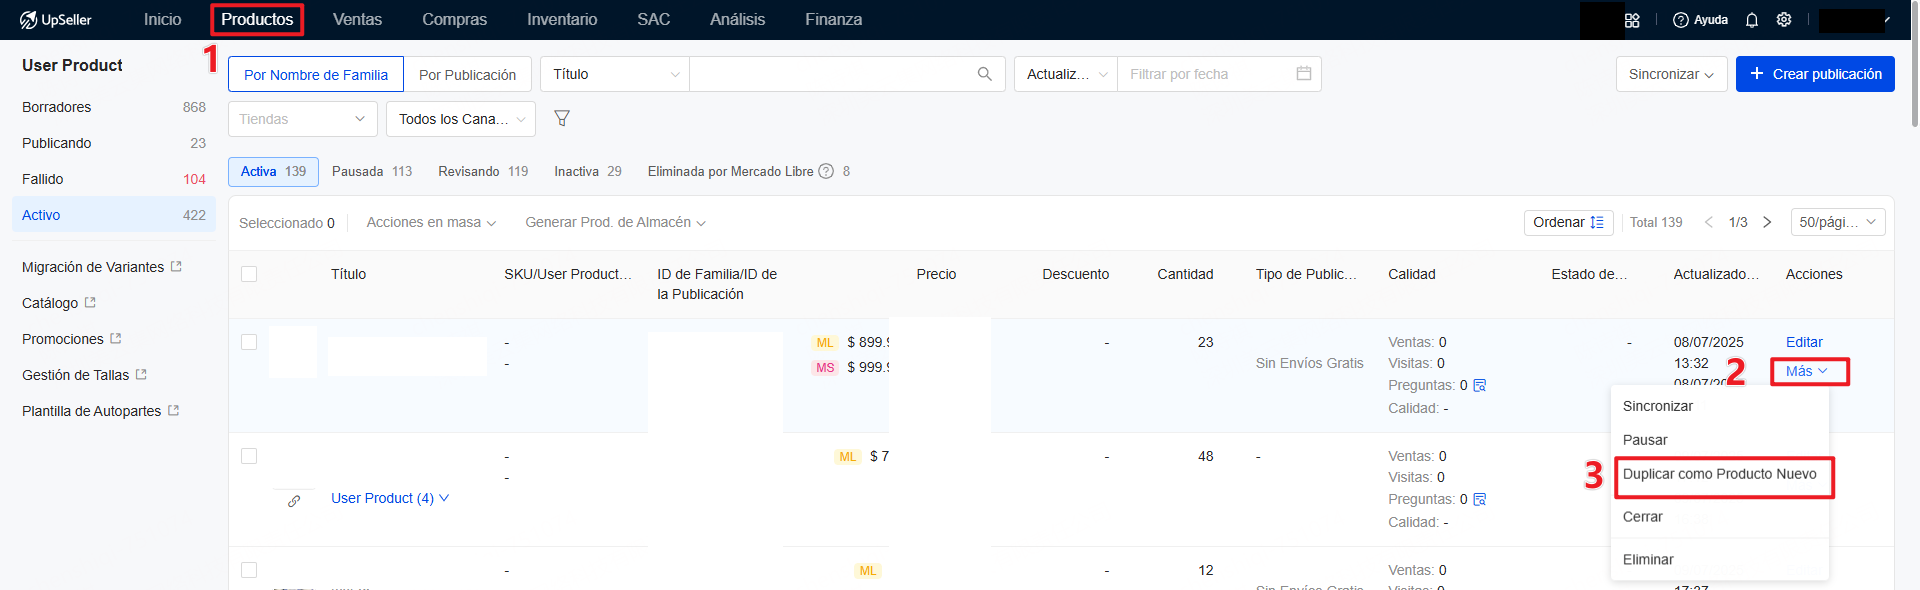Open the 50/página page size dropdown
The height and width of the screenshot is (590, 1920).
point(1837,222)
